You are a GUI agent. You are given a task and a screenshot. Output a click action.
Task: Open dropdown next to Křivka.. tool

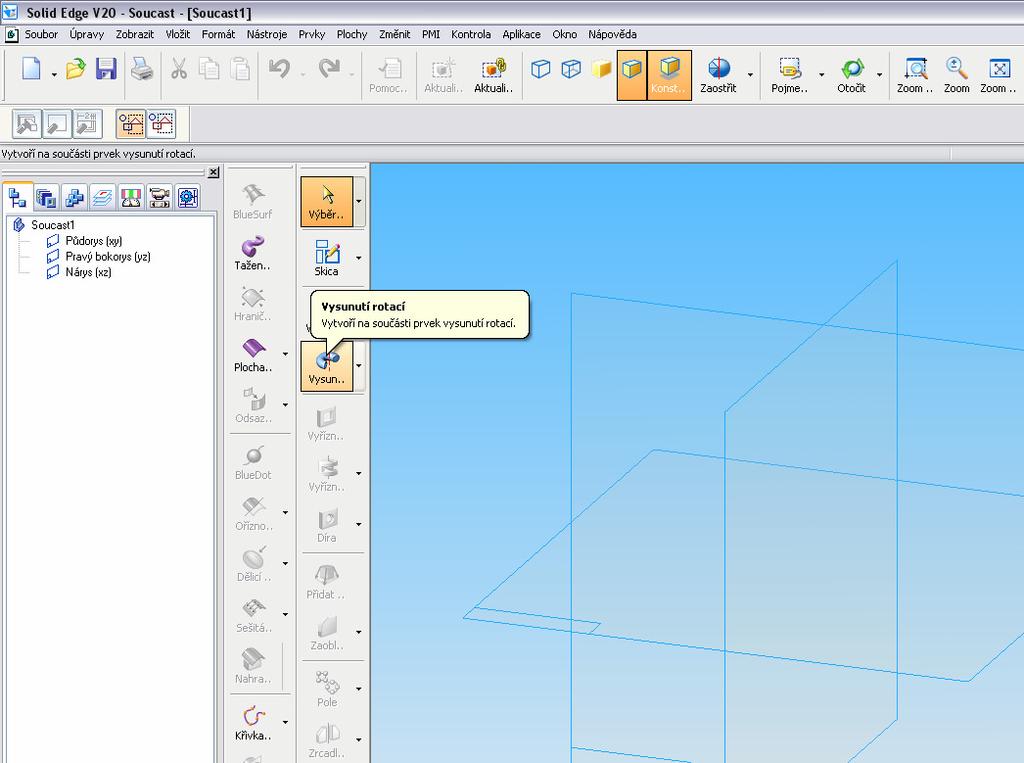pos(285,722)
